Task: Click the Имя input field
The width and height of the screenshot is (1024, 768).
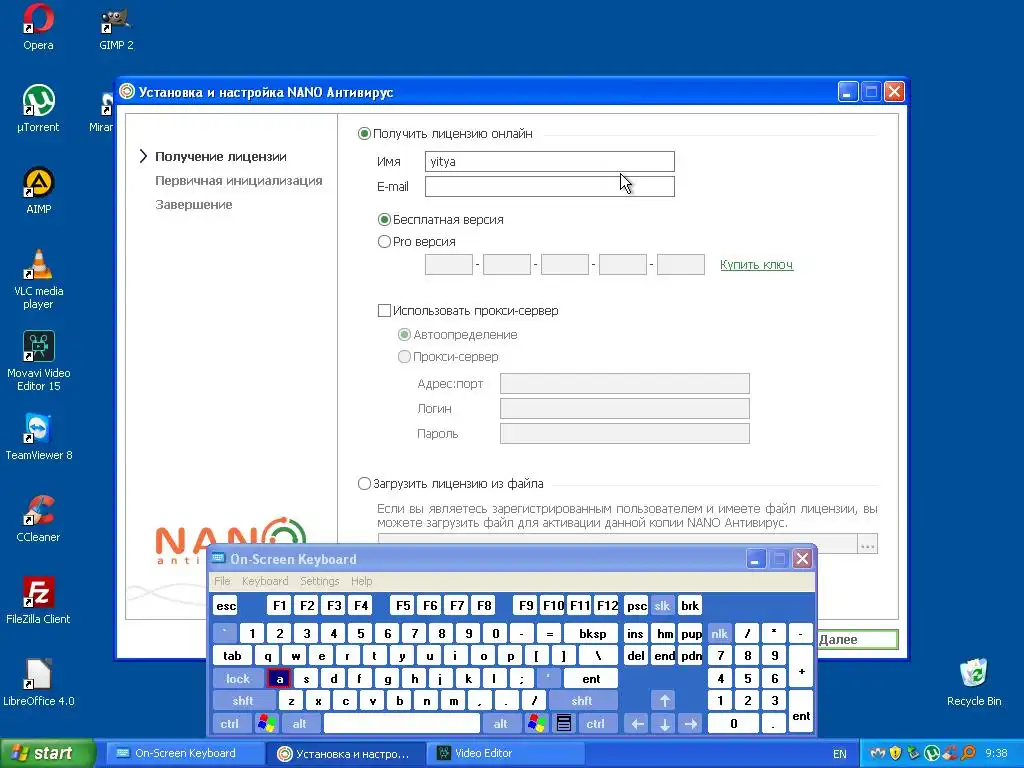Action: pos(549,161)
